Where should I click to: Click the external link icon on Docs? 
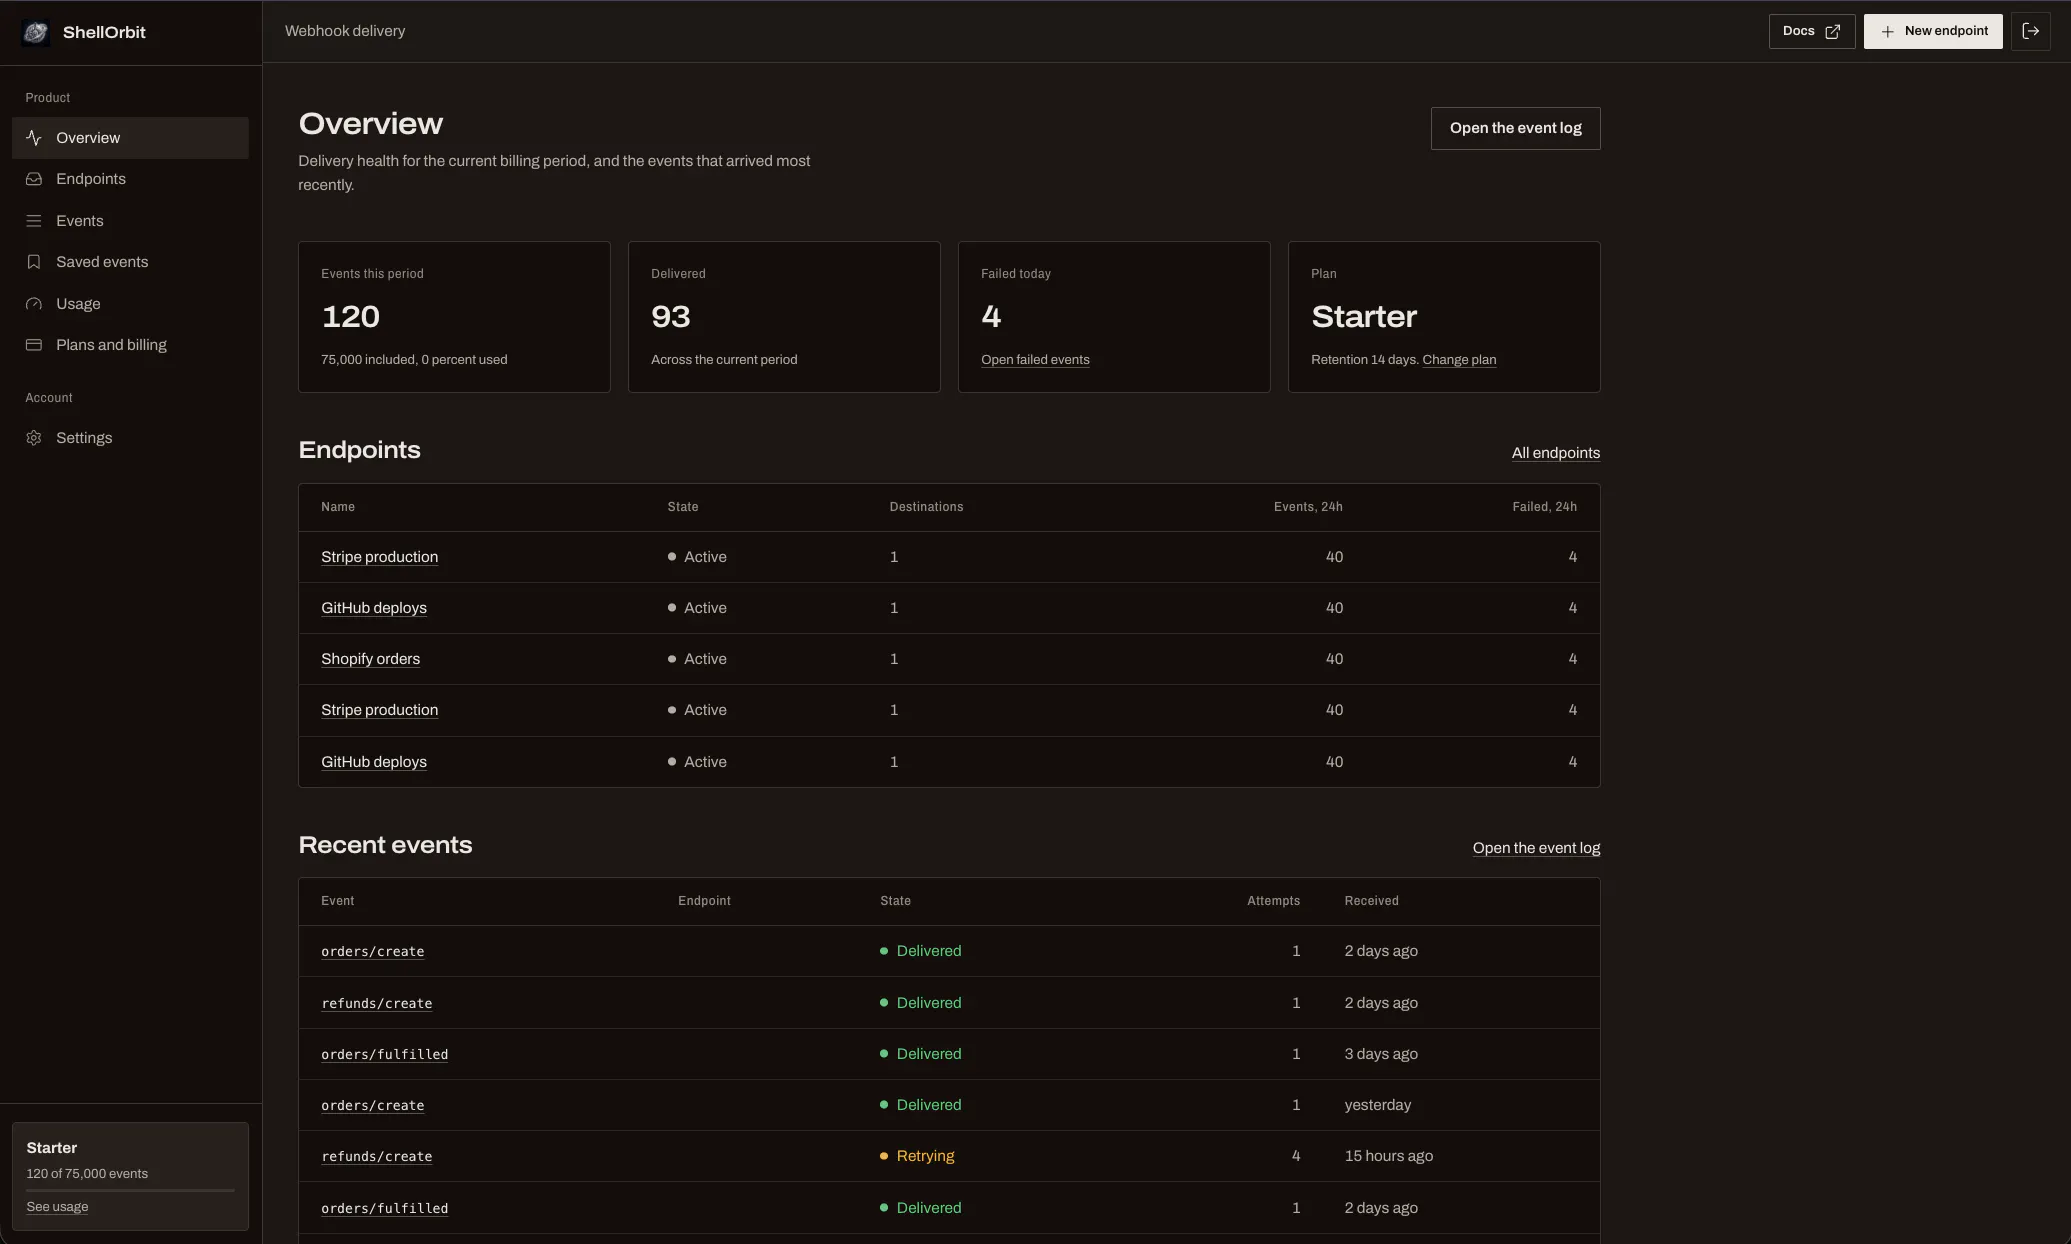coord(1833,32)
